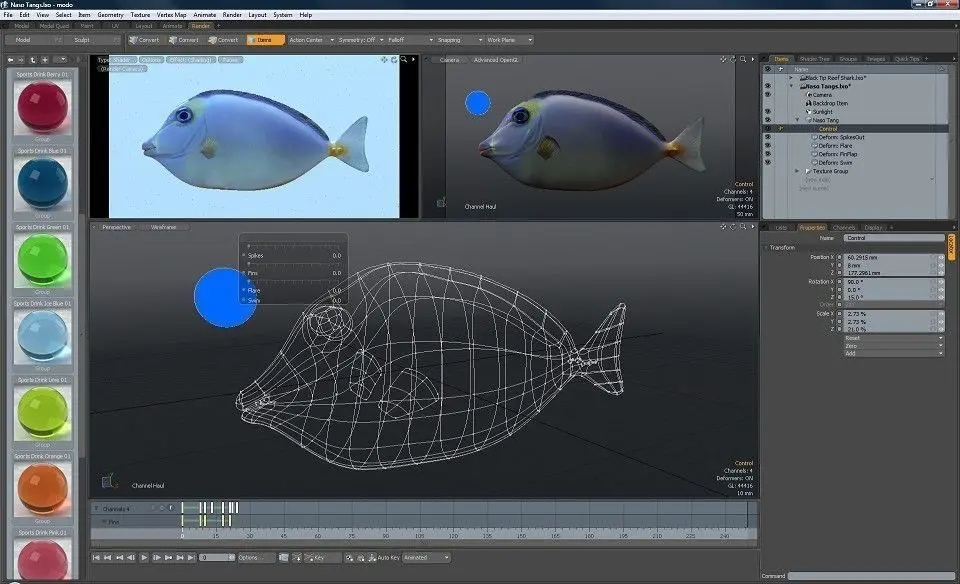Expand the Texture Group item
The width and height of the screenshot is (960, 584).
coord(797,171)
